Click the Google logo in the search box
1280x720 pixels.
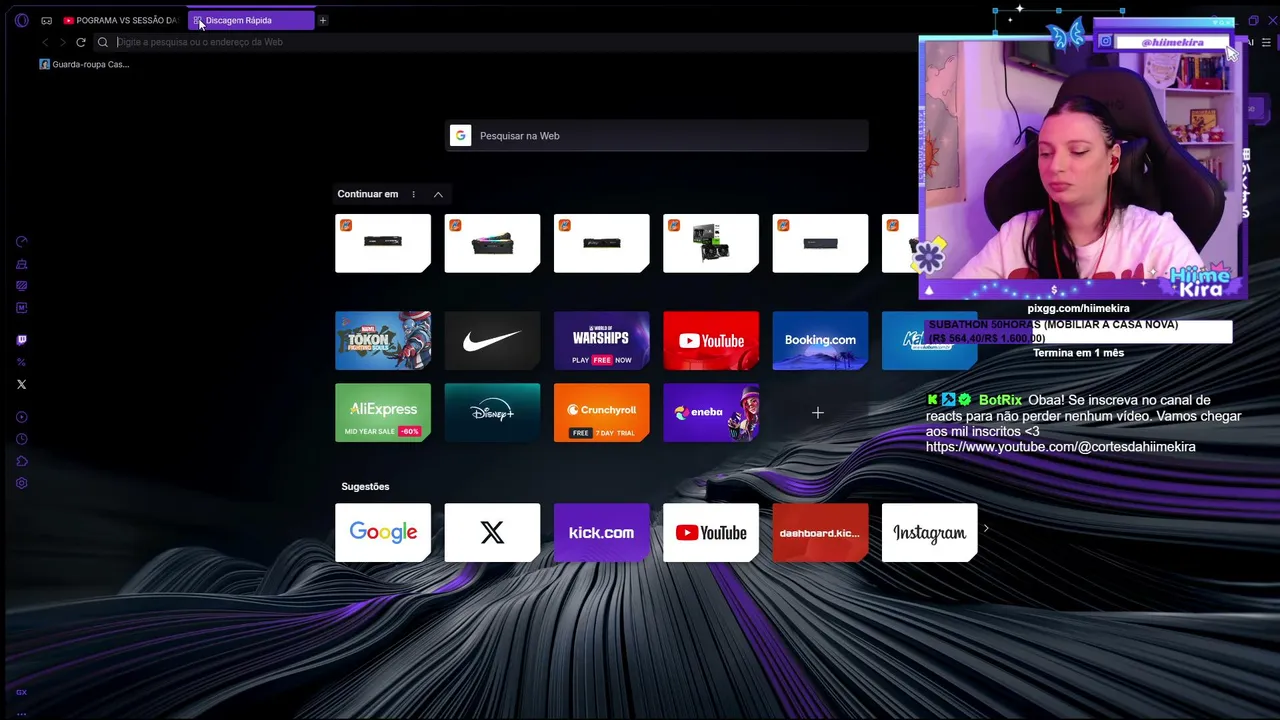tap(460, 136)
